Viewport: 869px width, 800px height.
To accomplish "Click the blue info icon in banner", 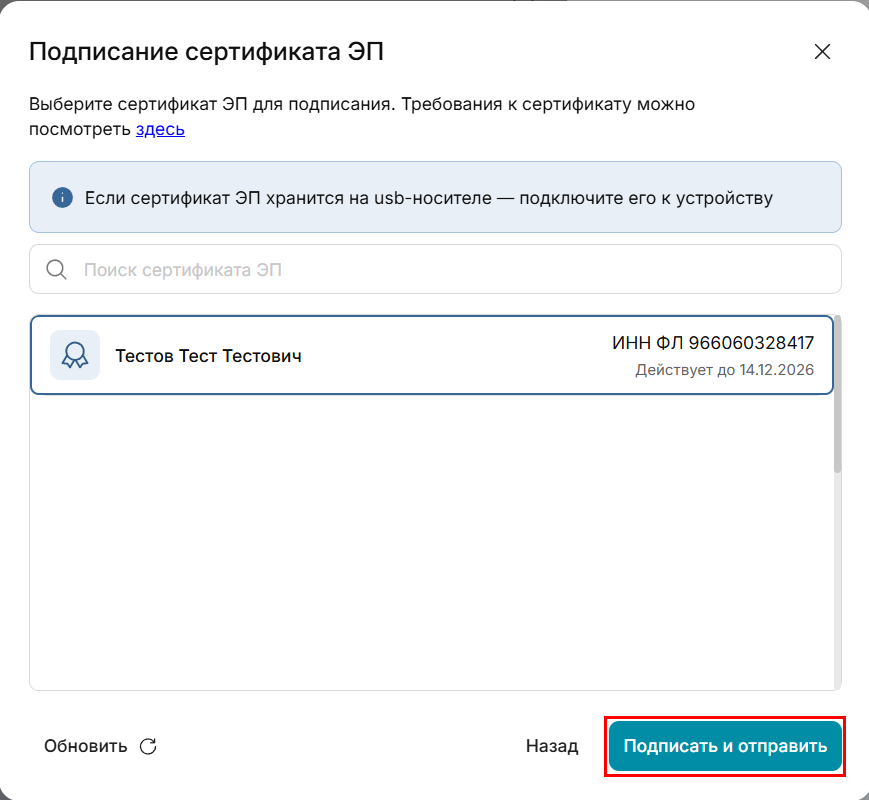I will (63, 197).
